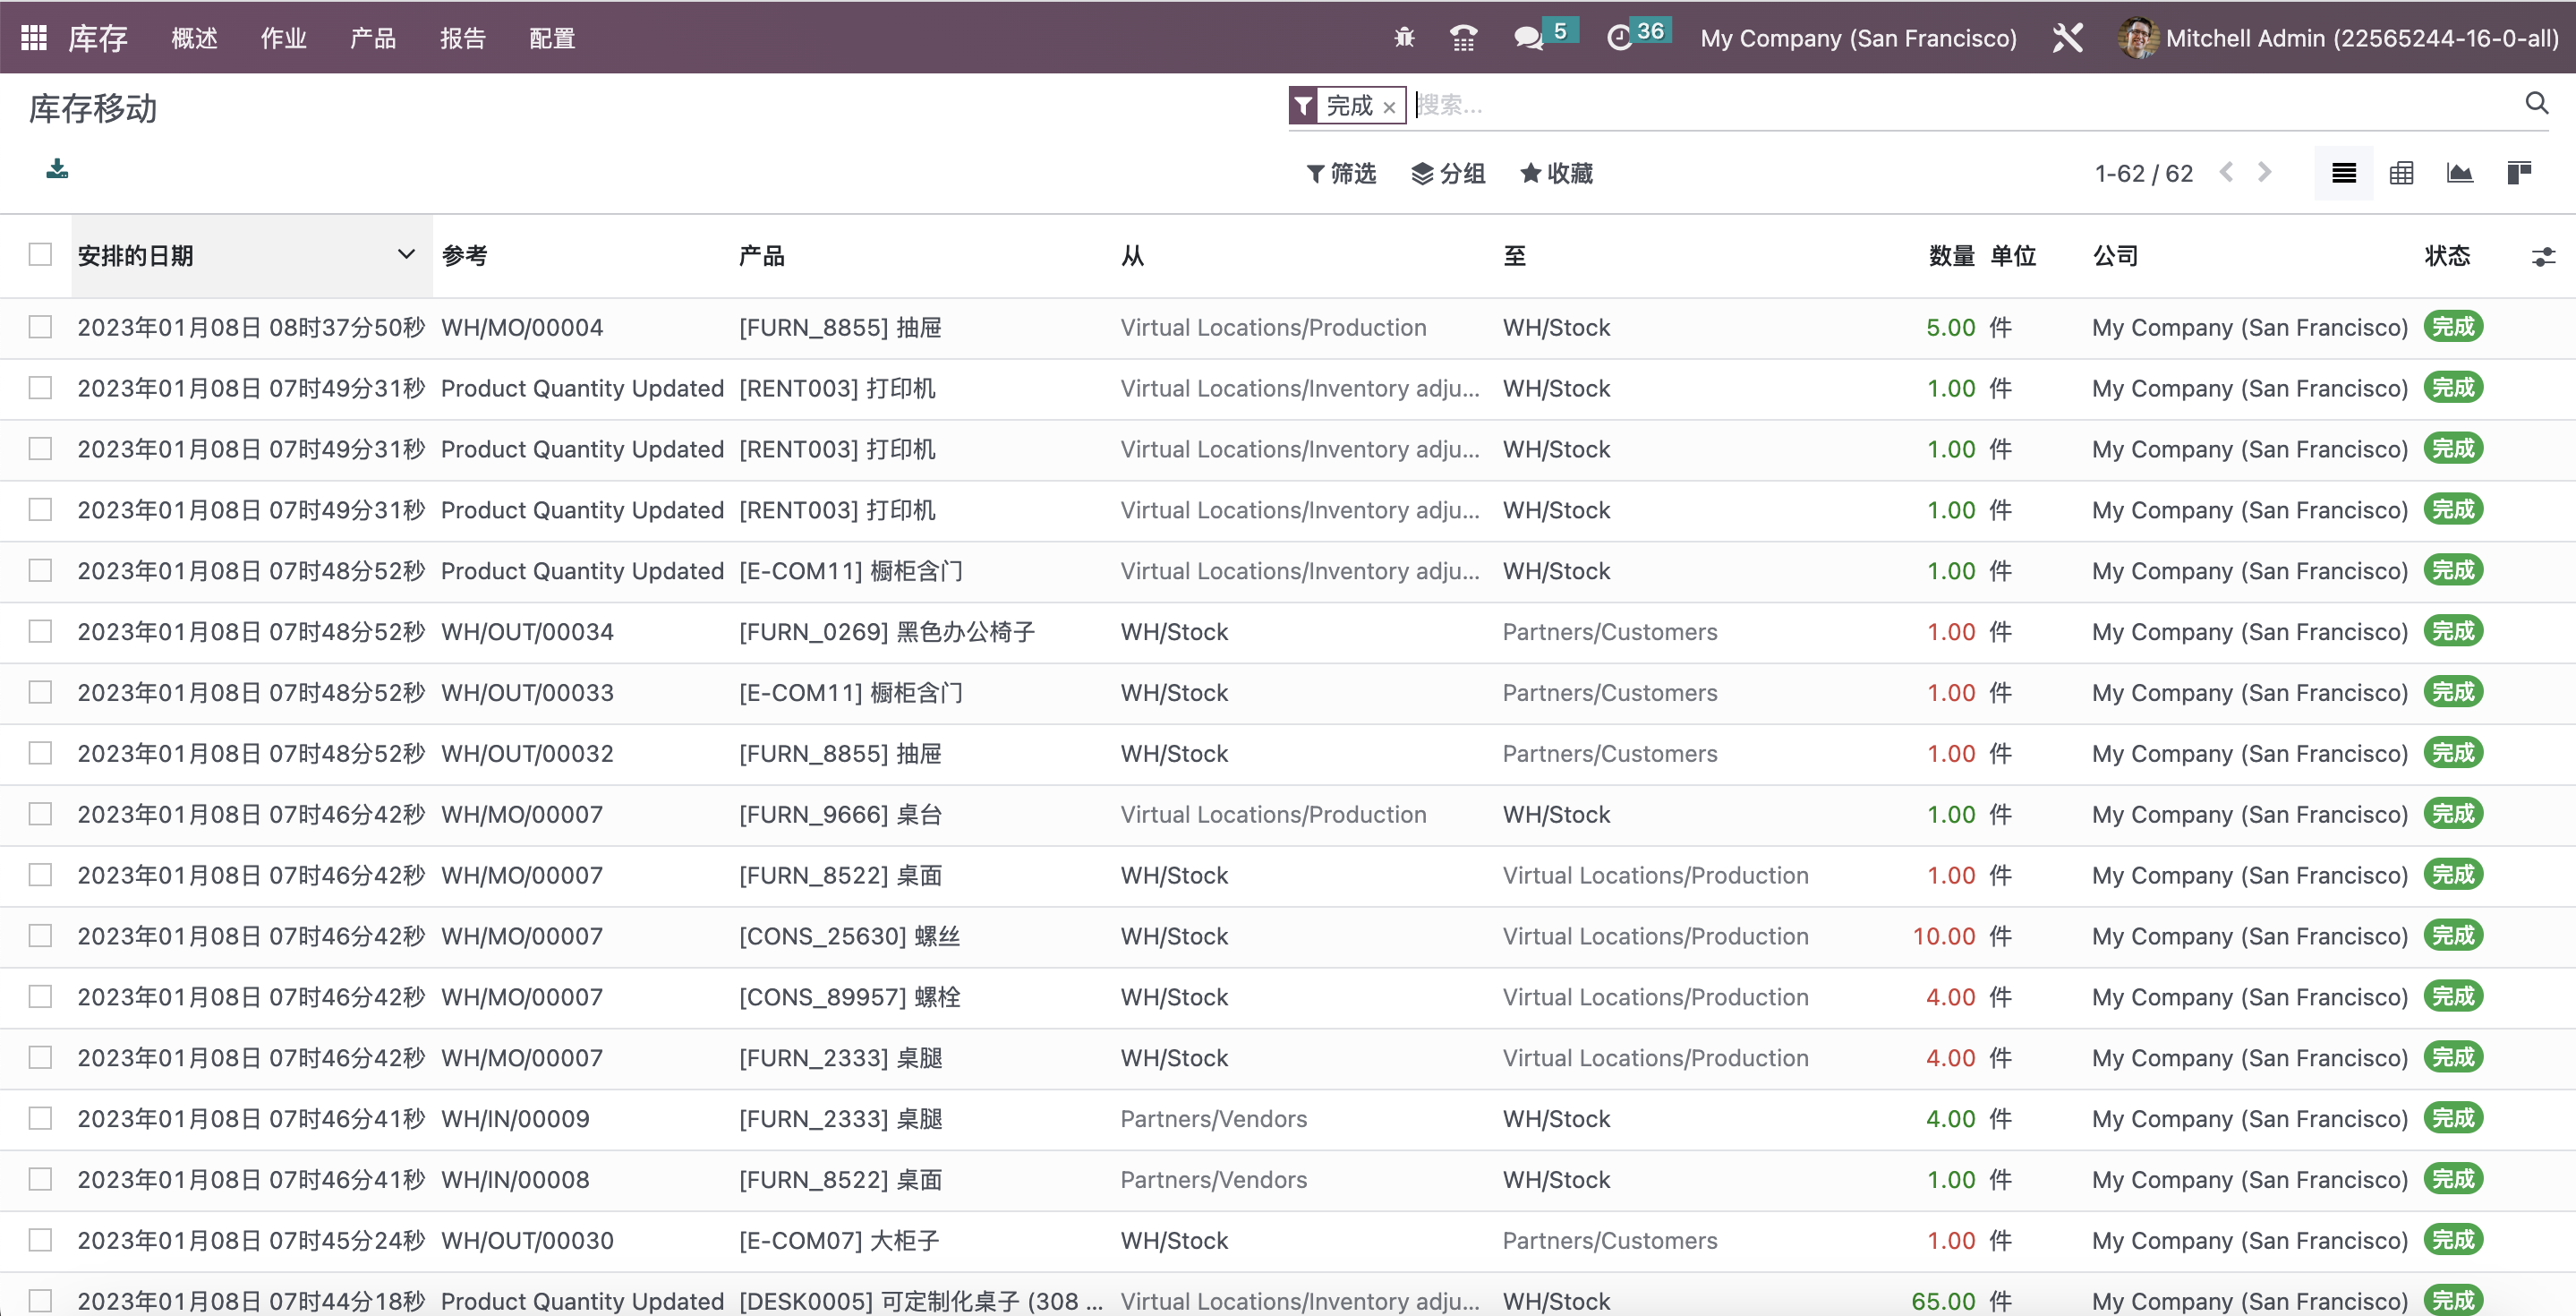Open the studio wrench tools icon
Screen dimensions: 2576x1316
pyautogui.click(x=2068, y=38)
